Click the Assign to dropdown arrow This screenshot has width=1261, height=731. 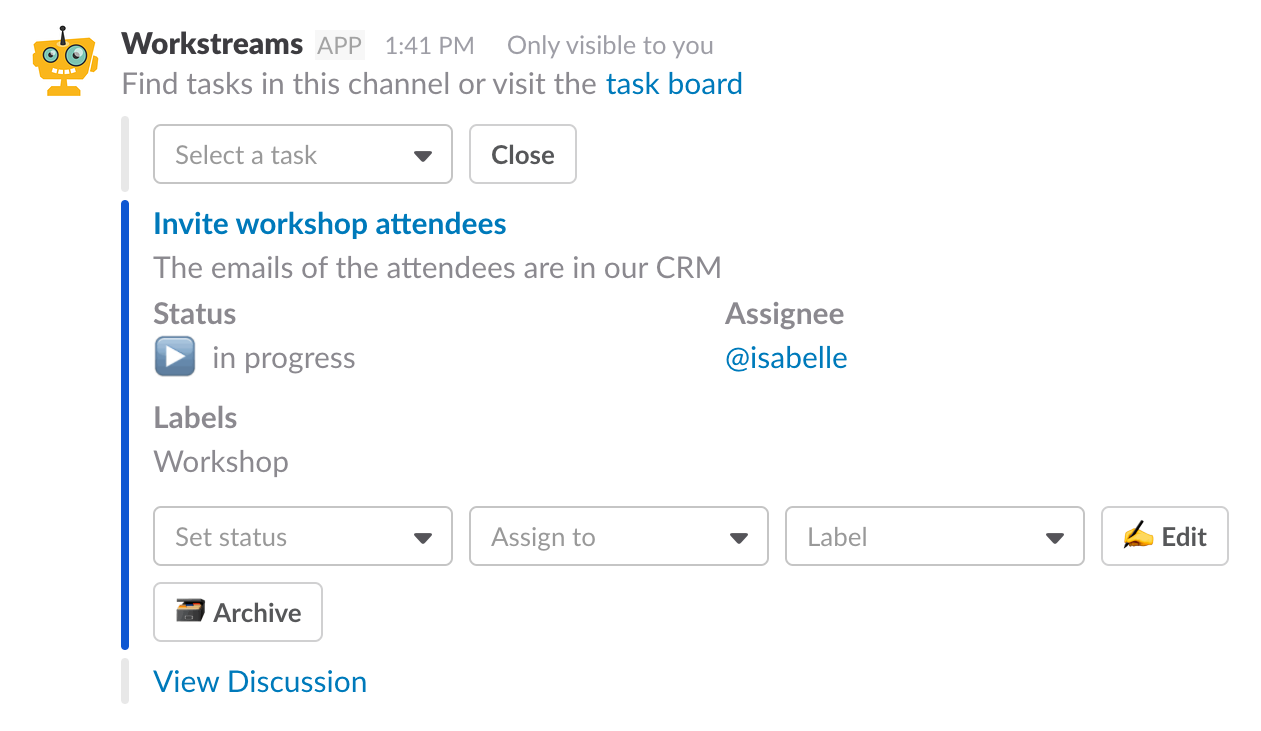(x=738, y=538)
